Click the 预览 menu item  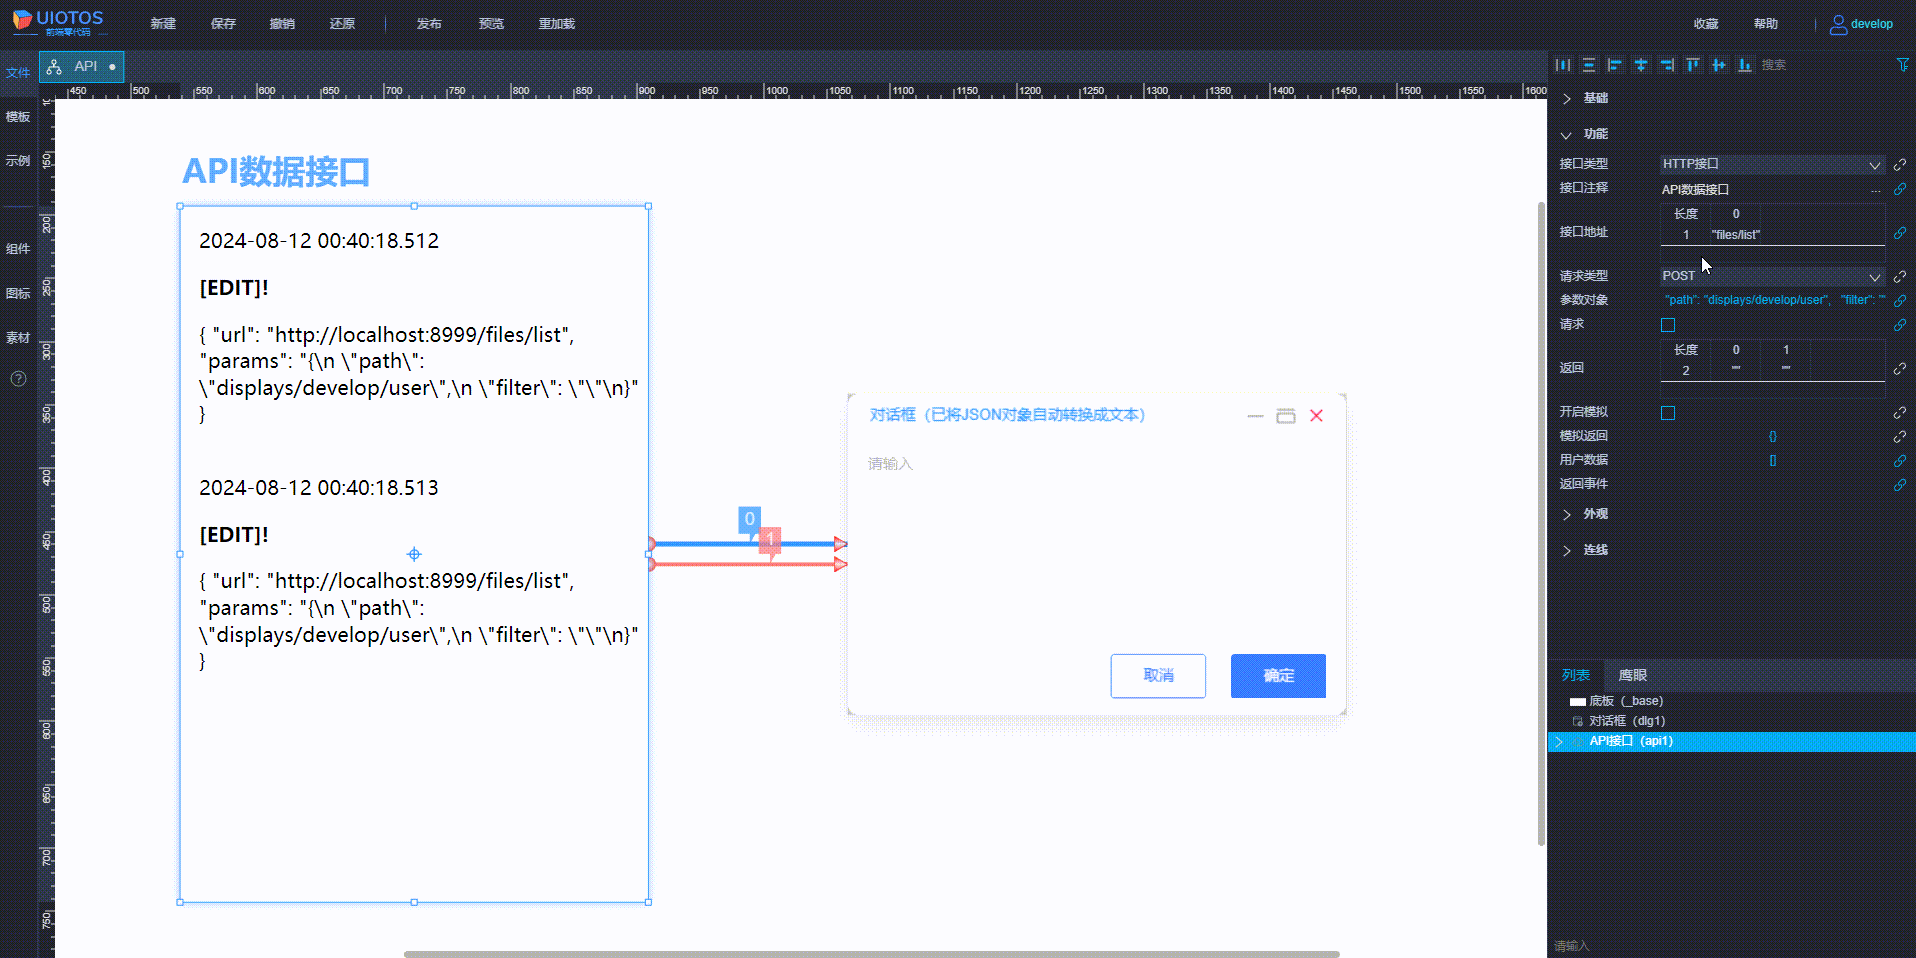[491, 24]
